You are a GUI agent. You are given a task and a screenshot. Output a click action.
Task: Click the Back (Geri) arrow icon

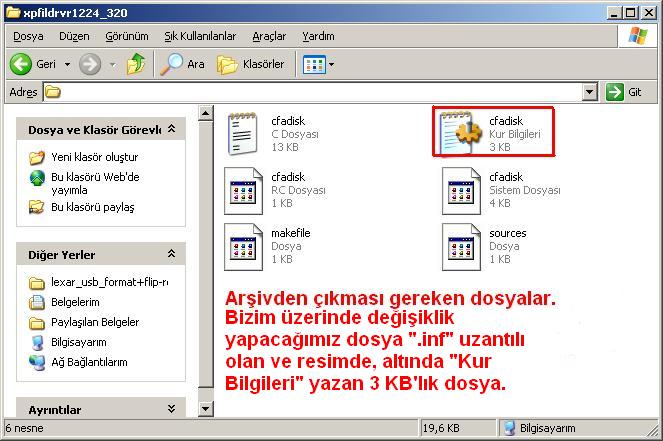(x=22, y=64)
